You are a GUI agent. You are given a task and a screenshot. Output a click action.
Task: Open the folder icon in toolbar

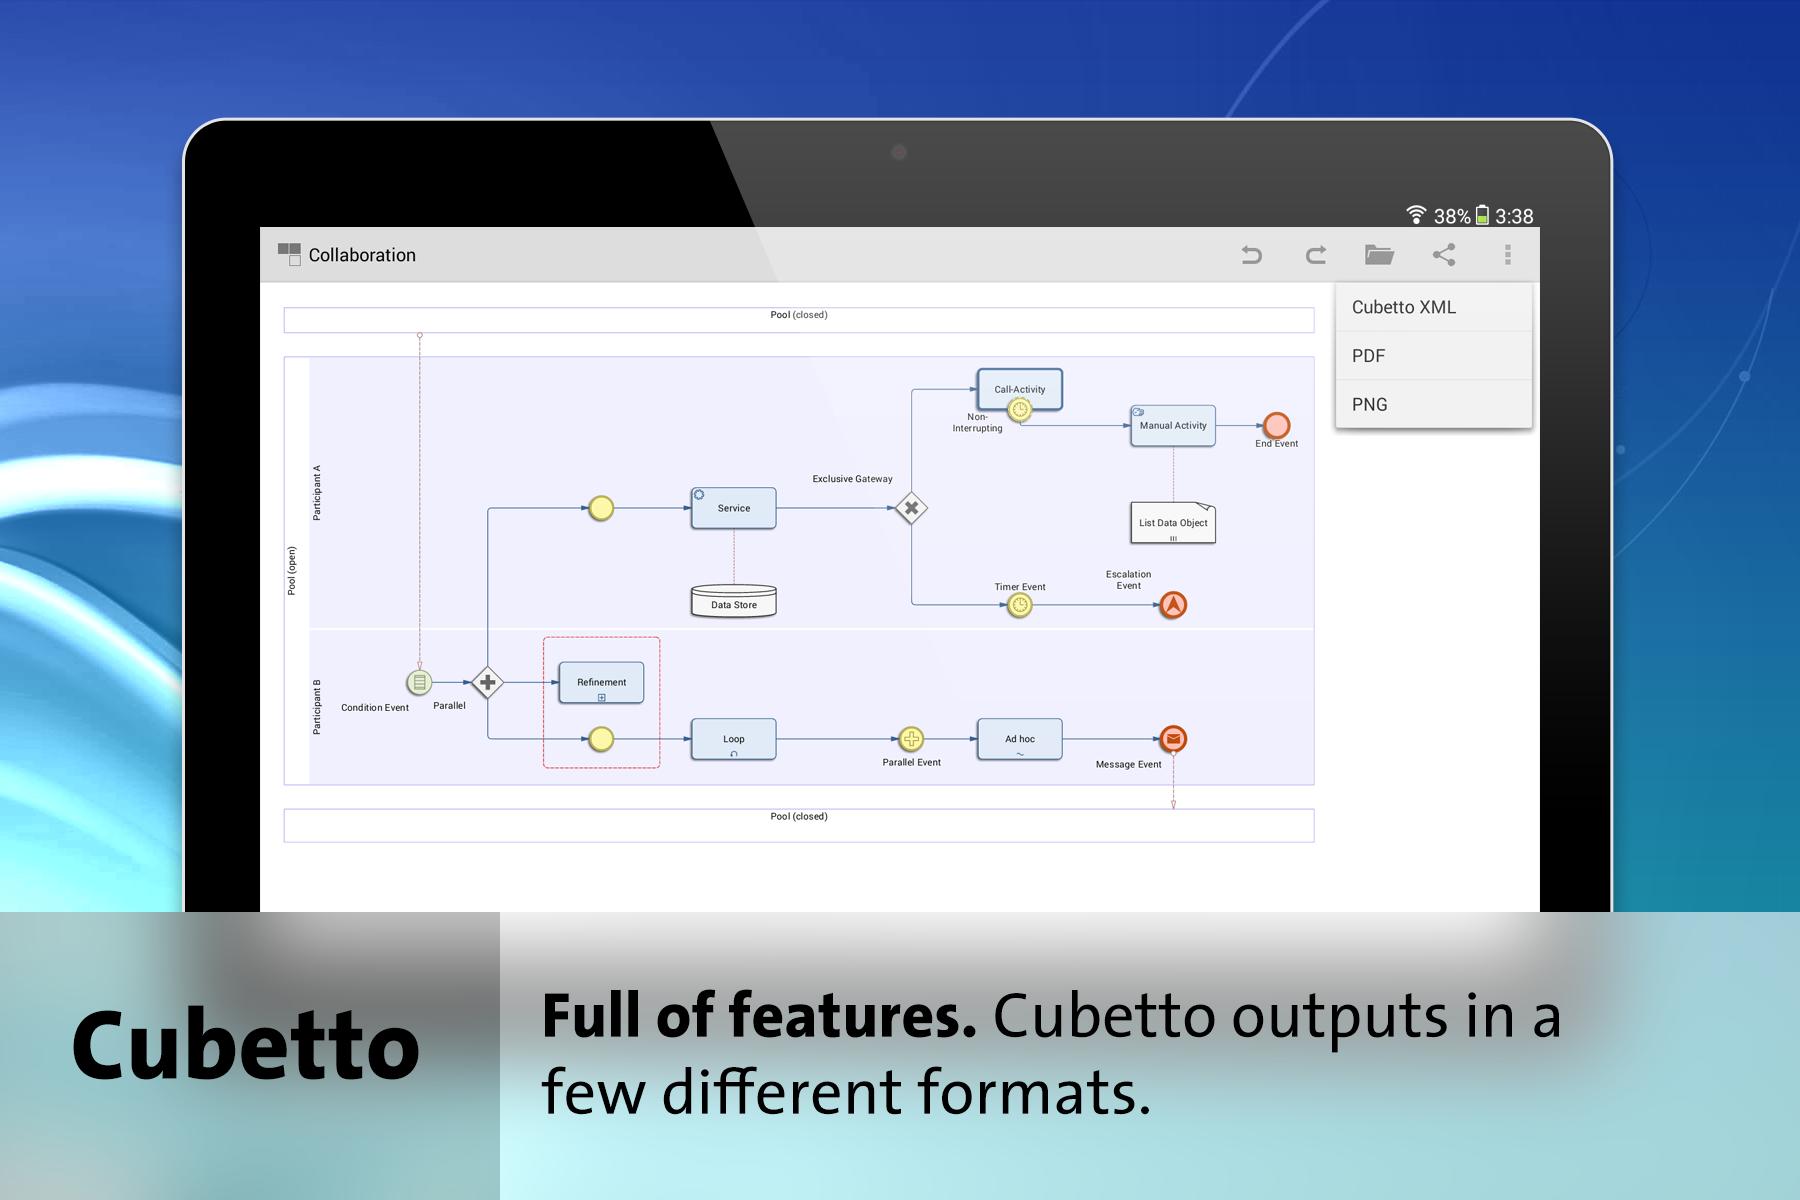(x=1379, y=255)
